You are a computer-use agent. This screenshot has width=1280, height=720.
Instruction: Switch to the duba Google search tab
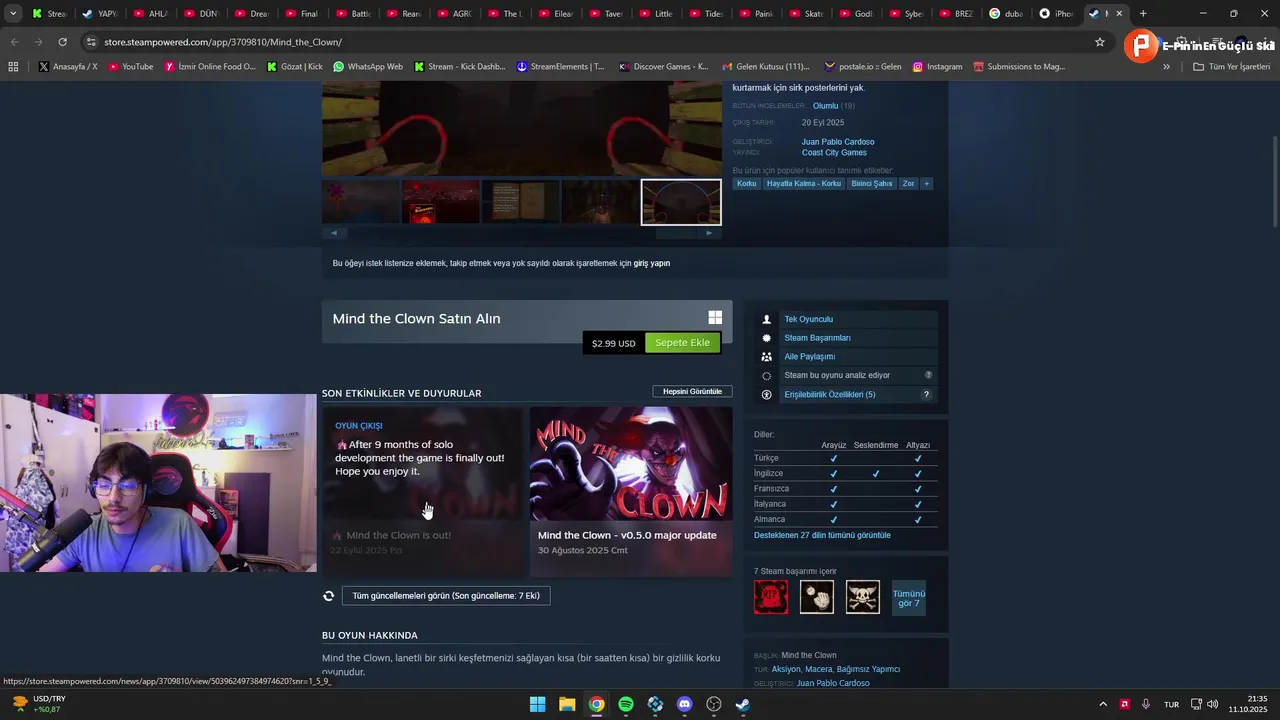pos(1006,14)
